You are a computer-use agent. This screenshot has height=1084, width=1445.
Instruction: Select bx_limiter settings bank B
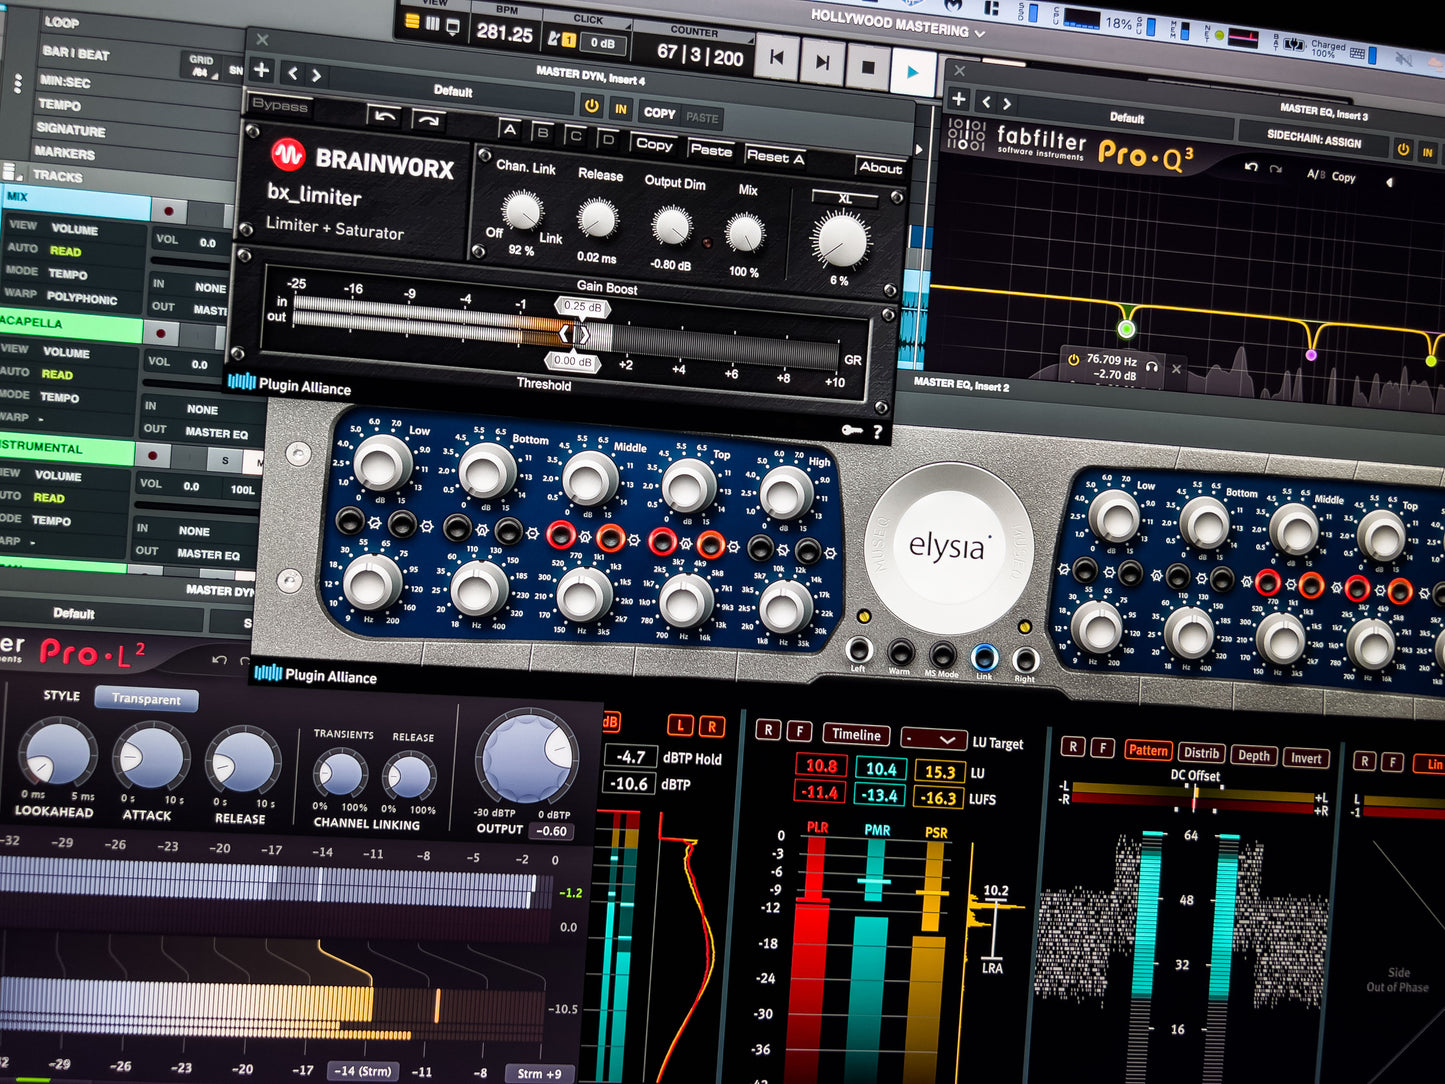click(x=542, y=132)
